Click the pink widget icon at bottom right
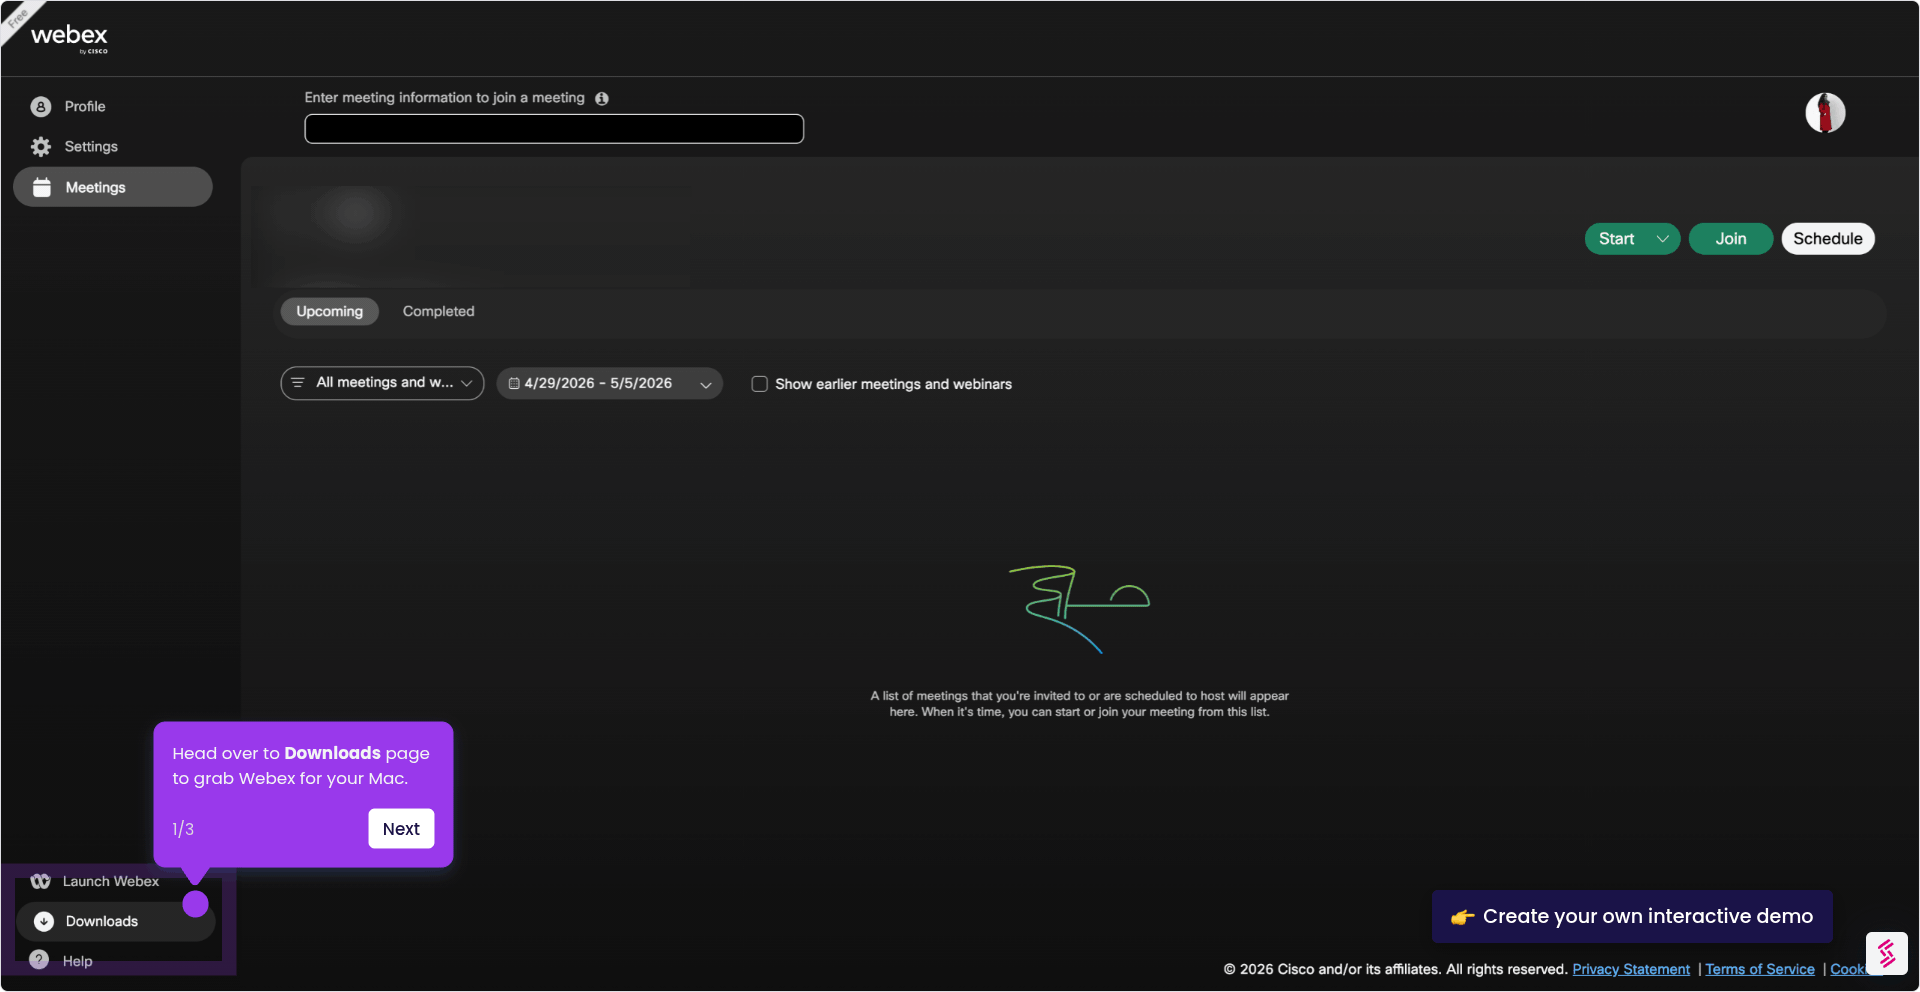Viewport: 1920px width, 992px height. click(1886, 953)
